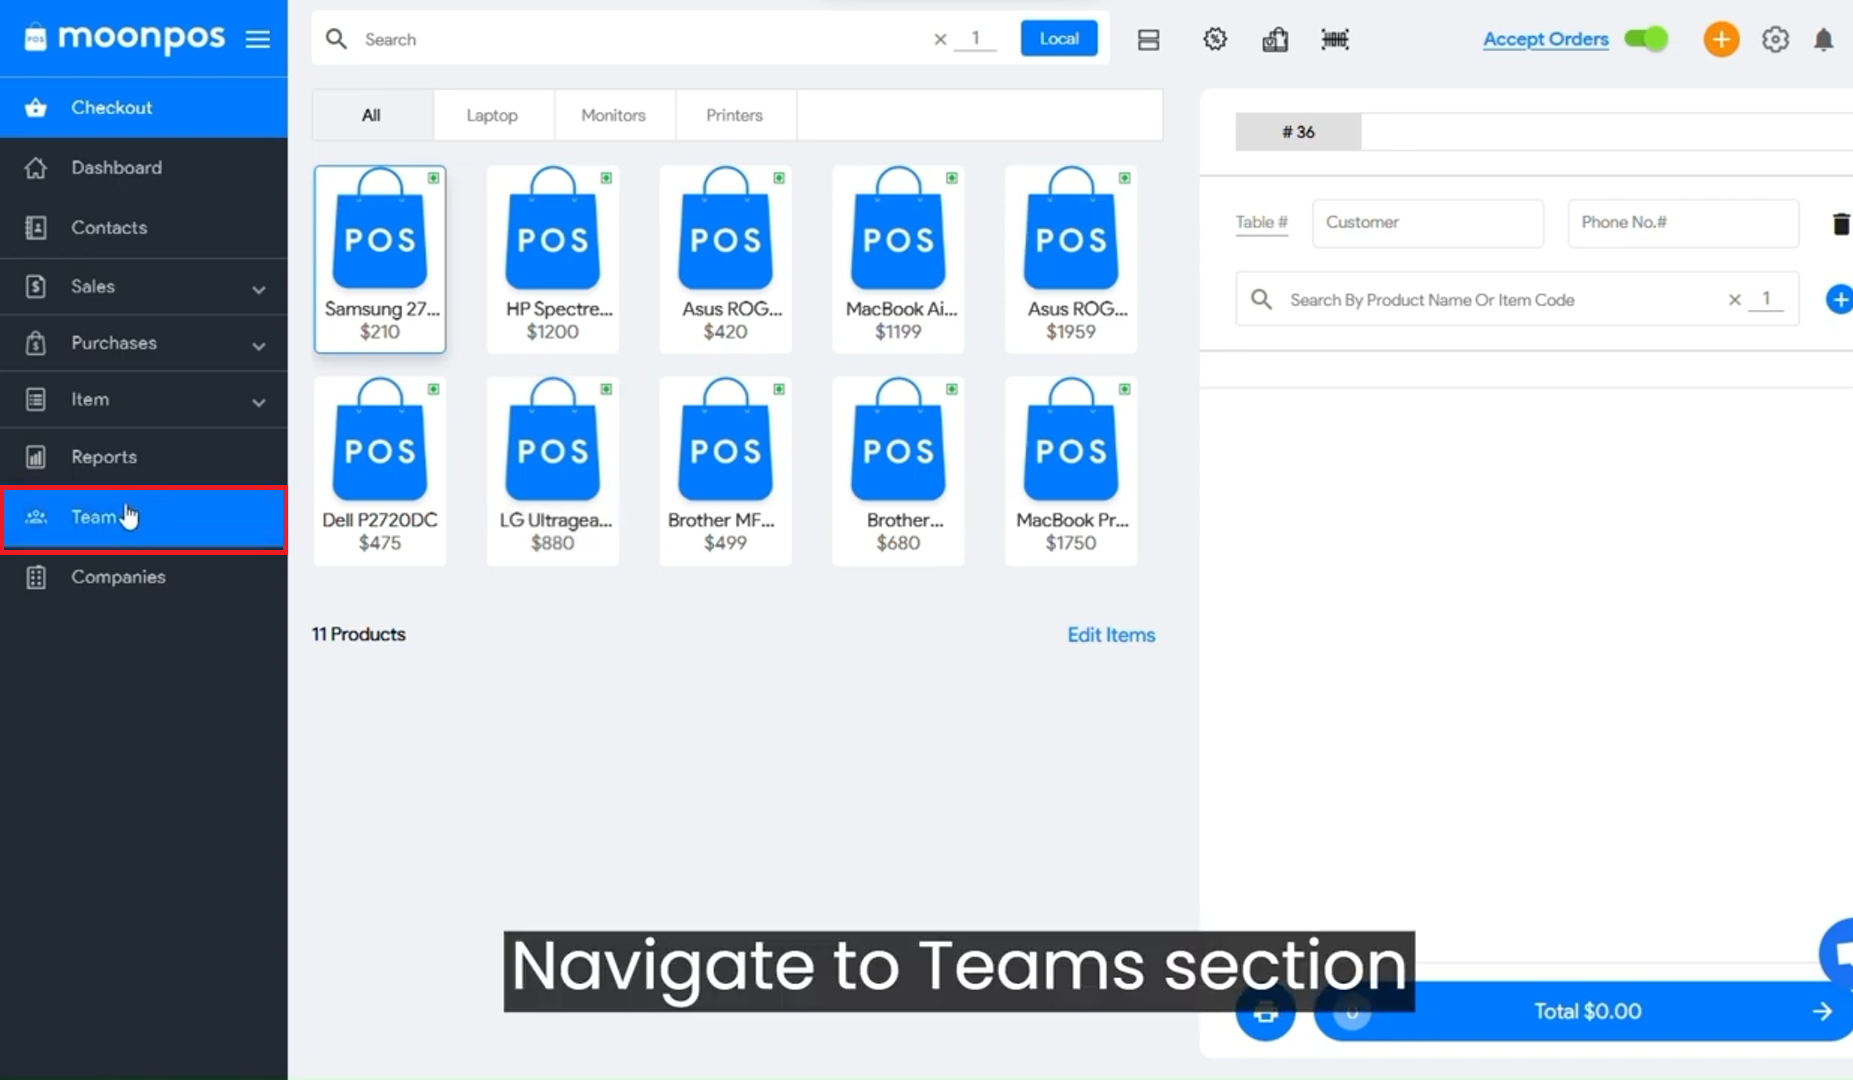1853x1080 pixels.
Task: Select the Laptop category tab
Action: 492,115
